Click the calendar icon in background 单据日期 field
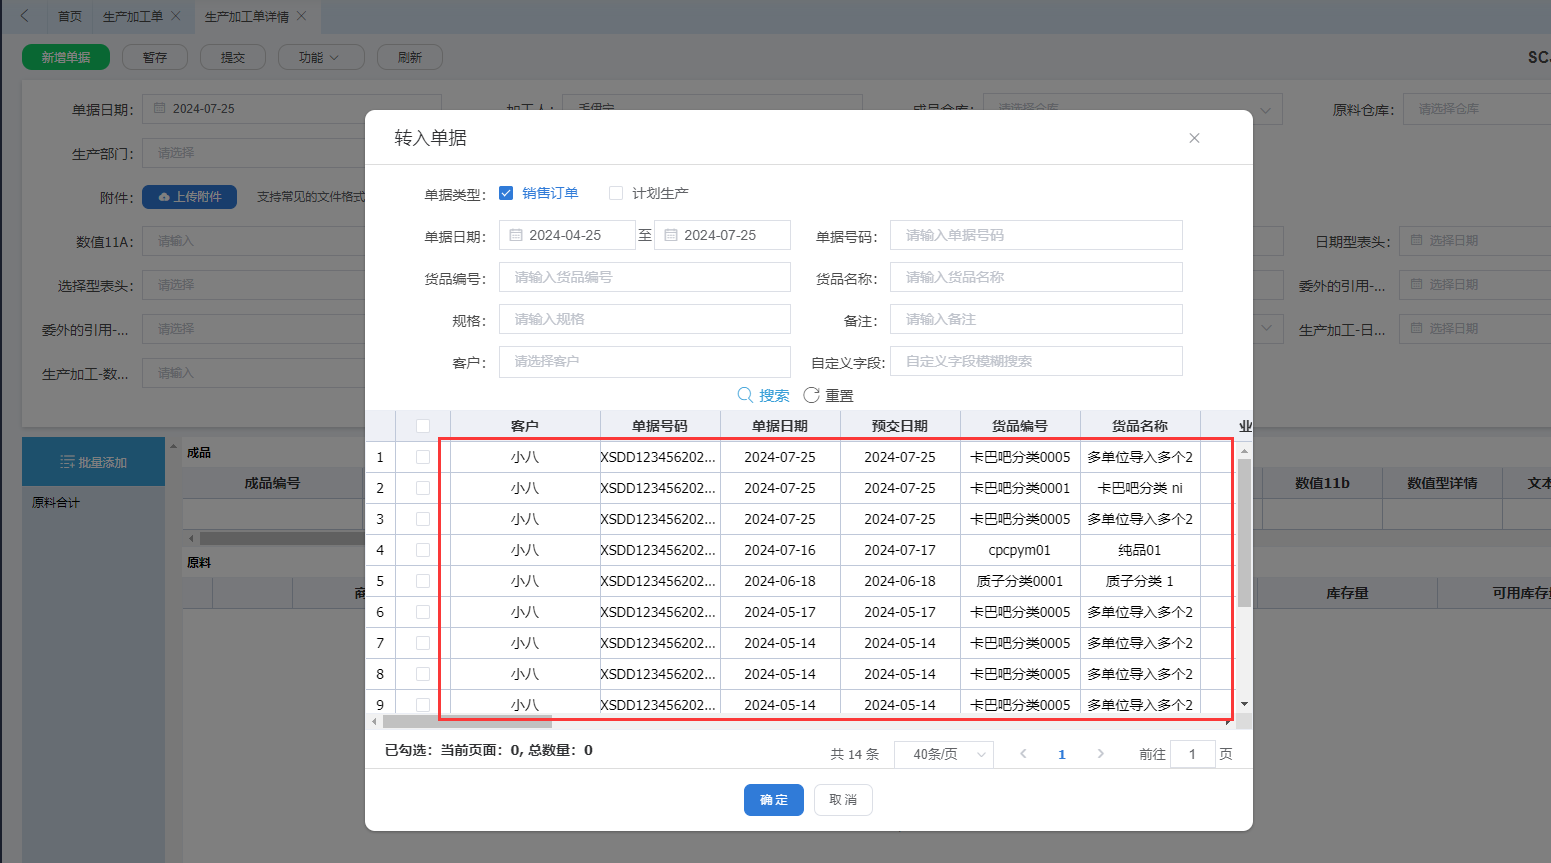 click(160, 108)
